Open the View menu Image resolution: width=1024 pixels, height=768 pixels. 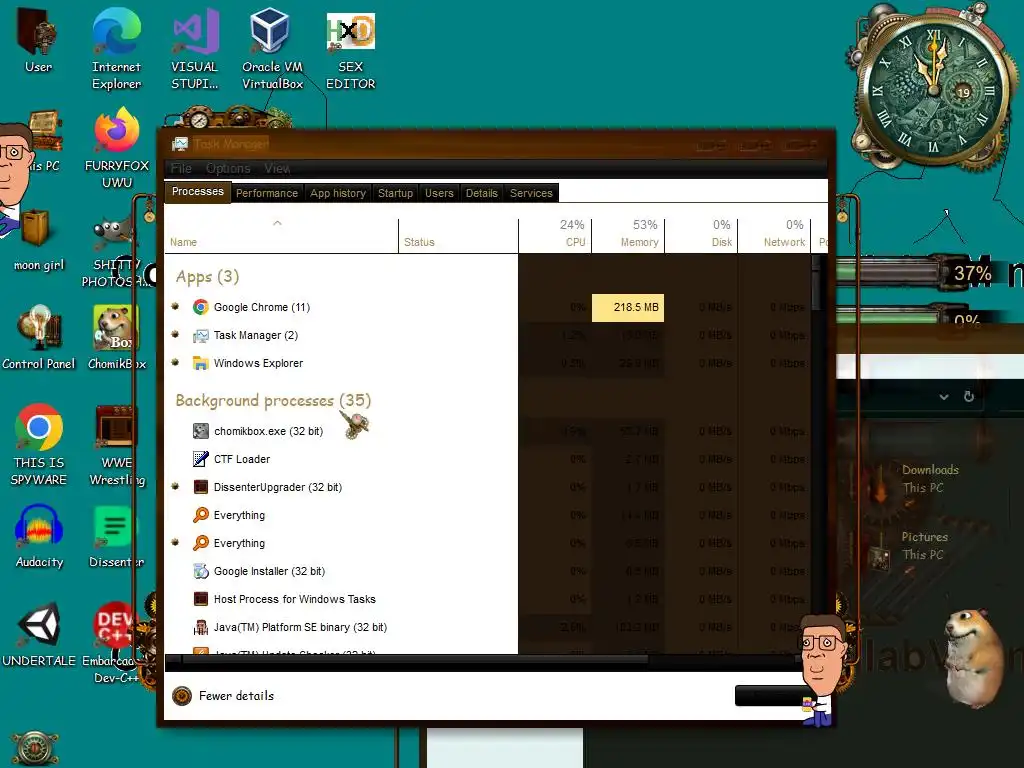click(x=277, y=168)
